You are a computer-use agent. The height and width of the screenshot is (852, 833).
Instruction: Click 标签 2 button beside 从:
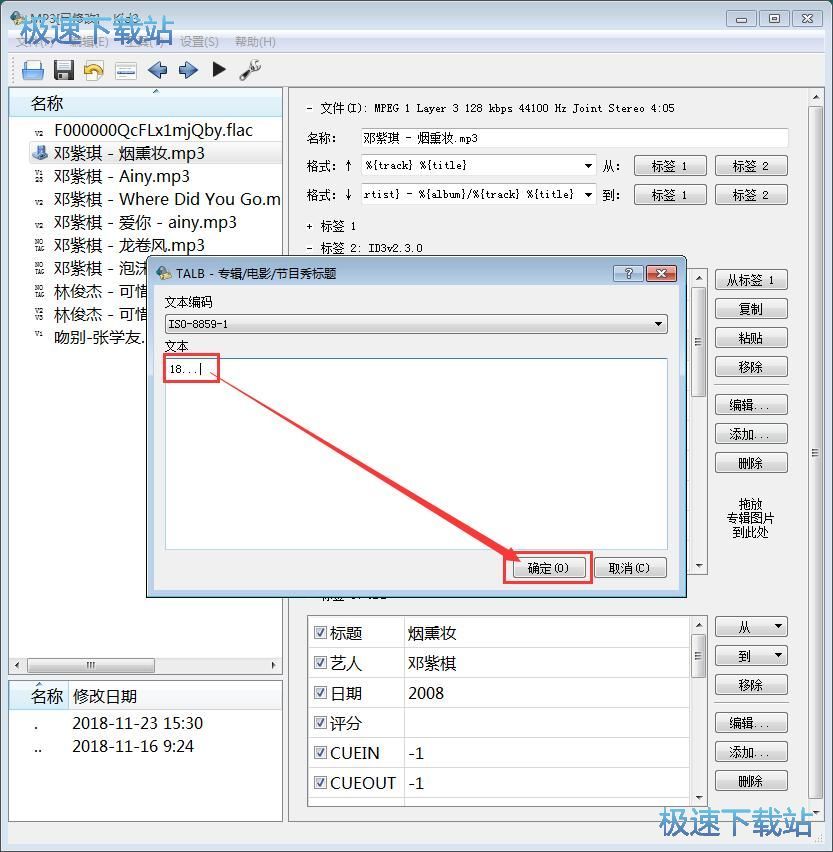(751, 166)
